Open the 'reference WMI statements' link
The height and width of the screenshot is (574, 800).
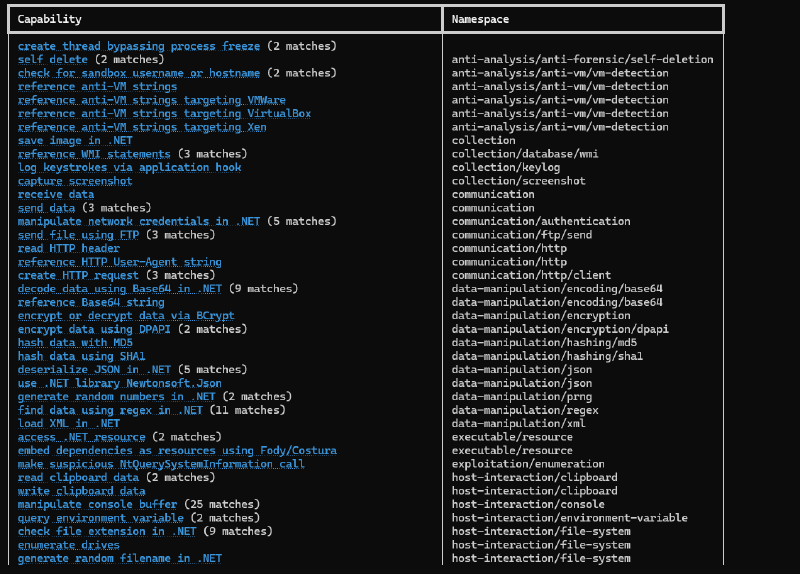click(x=94, y=154)
